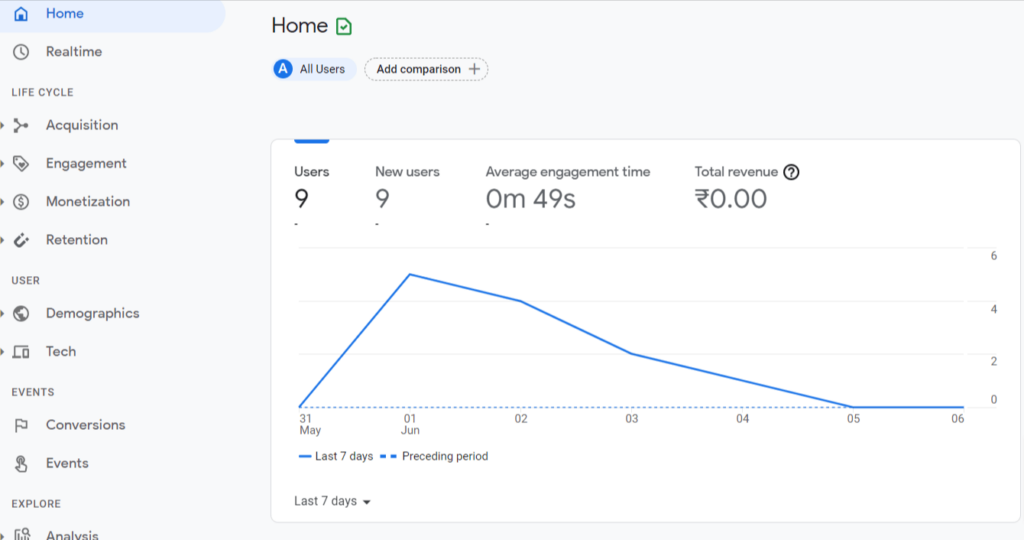Click the EXPLORE section heading
This screenshot has width=1024, height=540.
36,503
